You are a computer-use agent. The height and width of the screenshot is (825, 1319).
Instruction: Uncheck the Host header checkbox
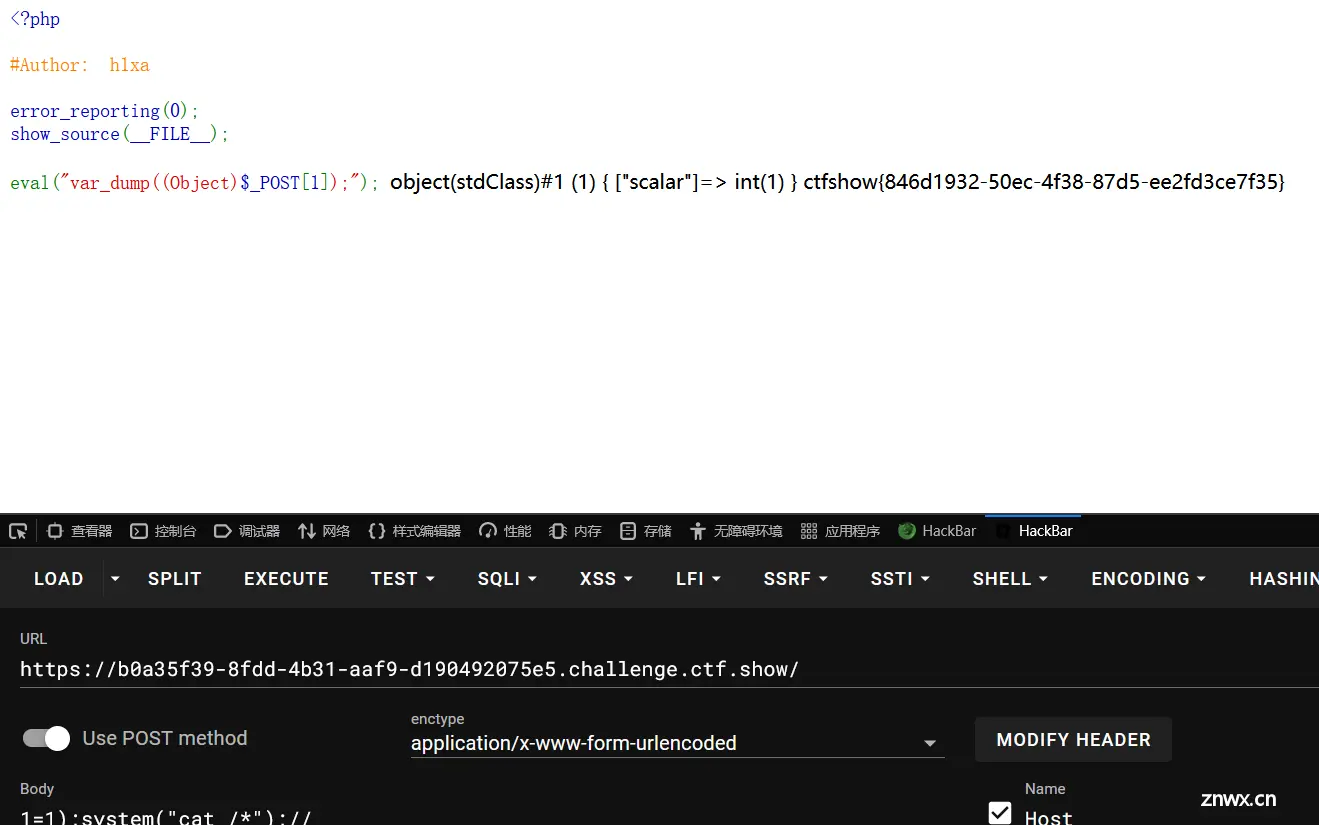point(1000,812)
